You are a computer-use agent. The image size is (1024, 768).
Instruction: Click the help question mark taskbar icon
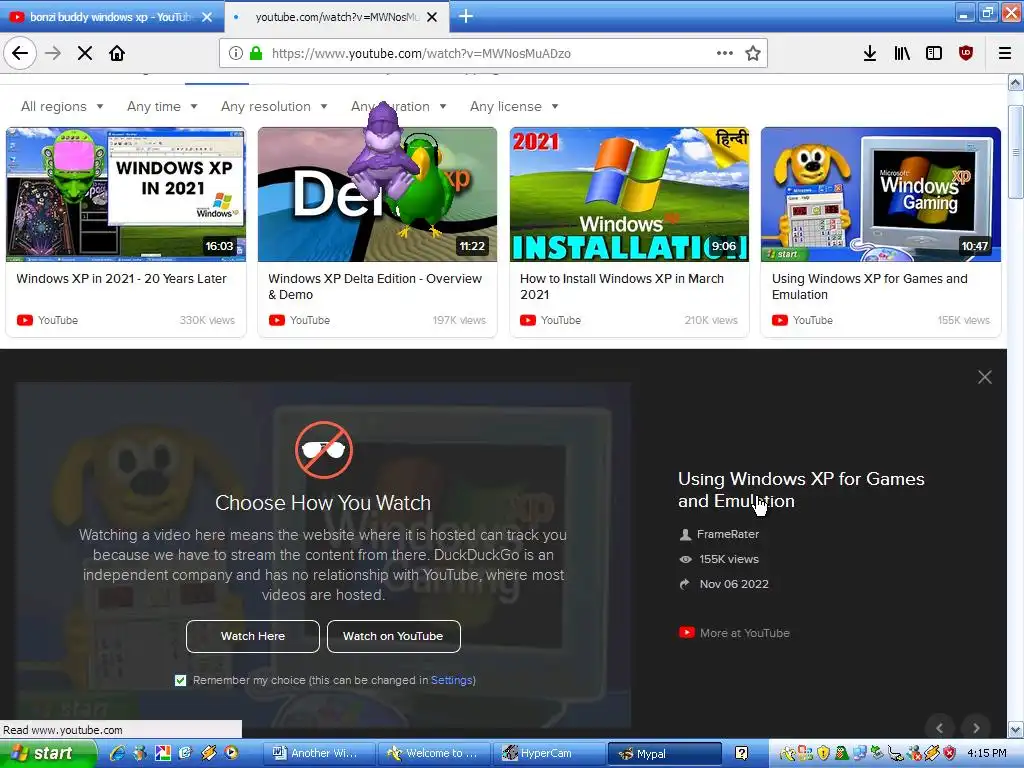[x=741, y=753]
